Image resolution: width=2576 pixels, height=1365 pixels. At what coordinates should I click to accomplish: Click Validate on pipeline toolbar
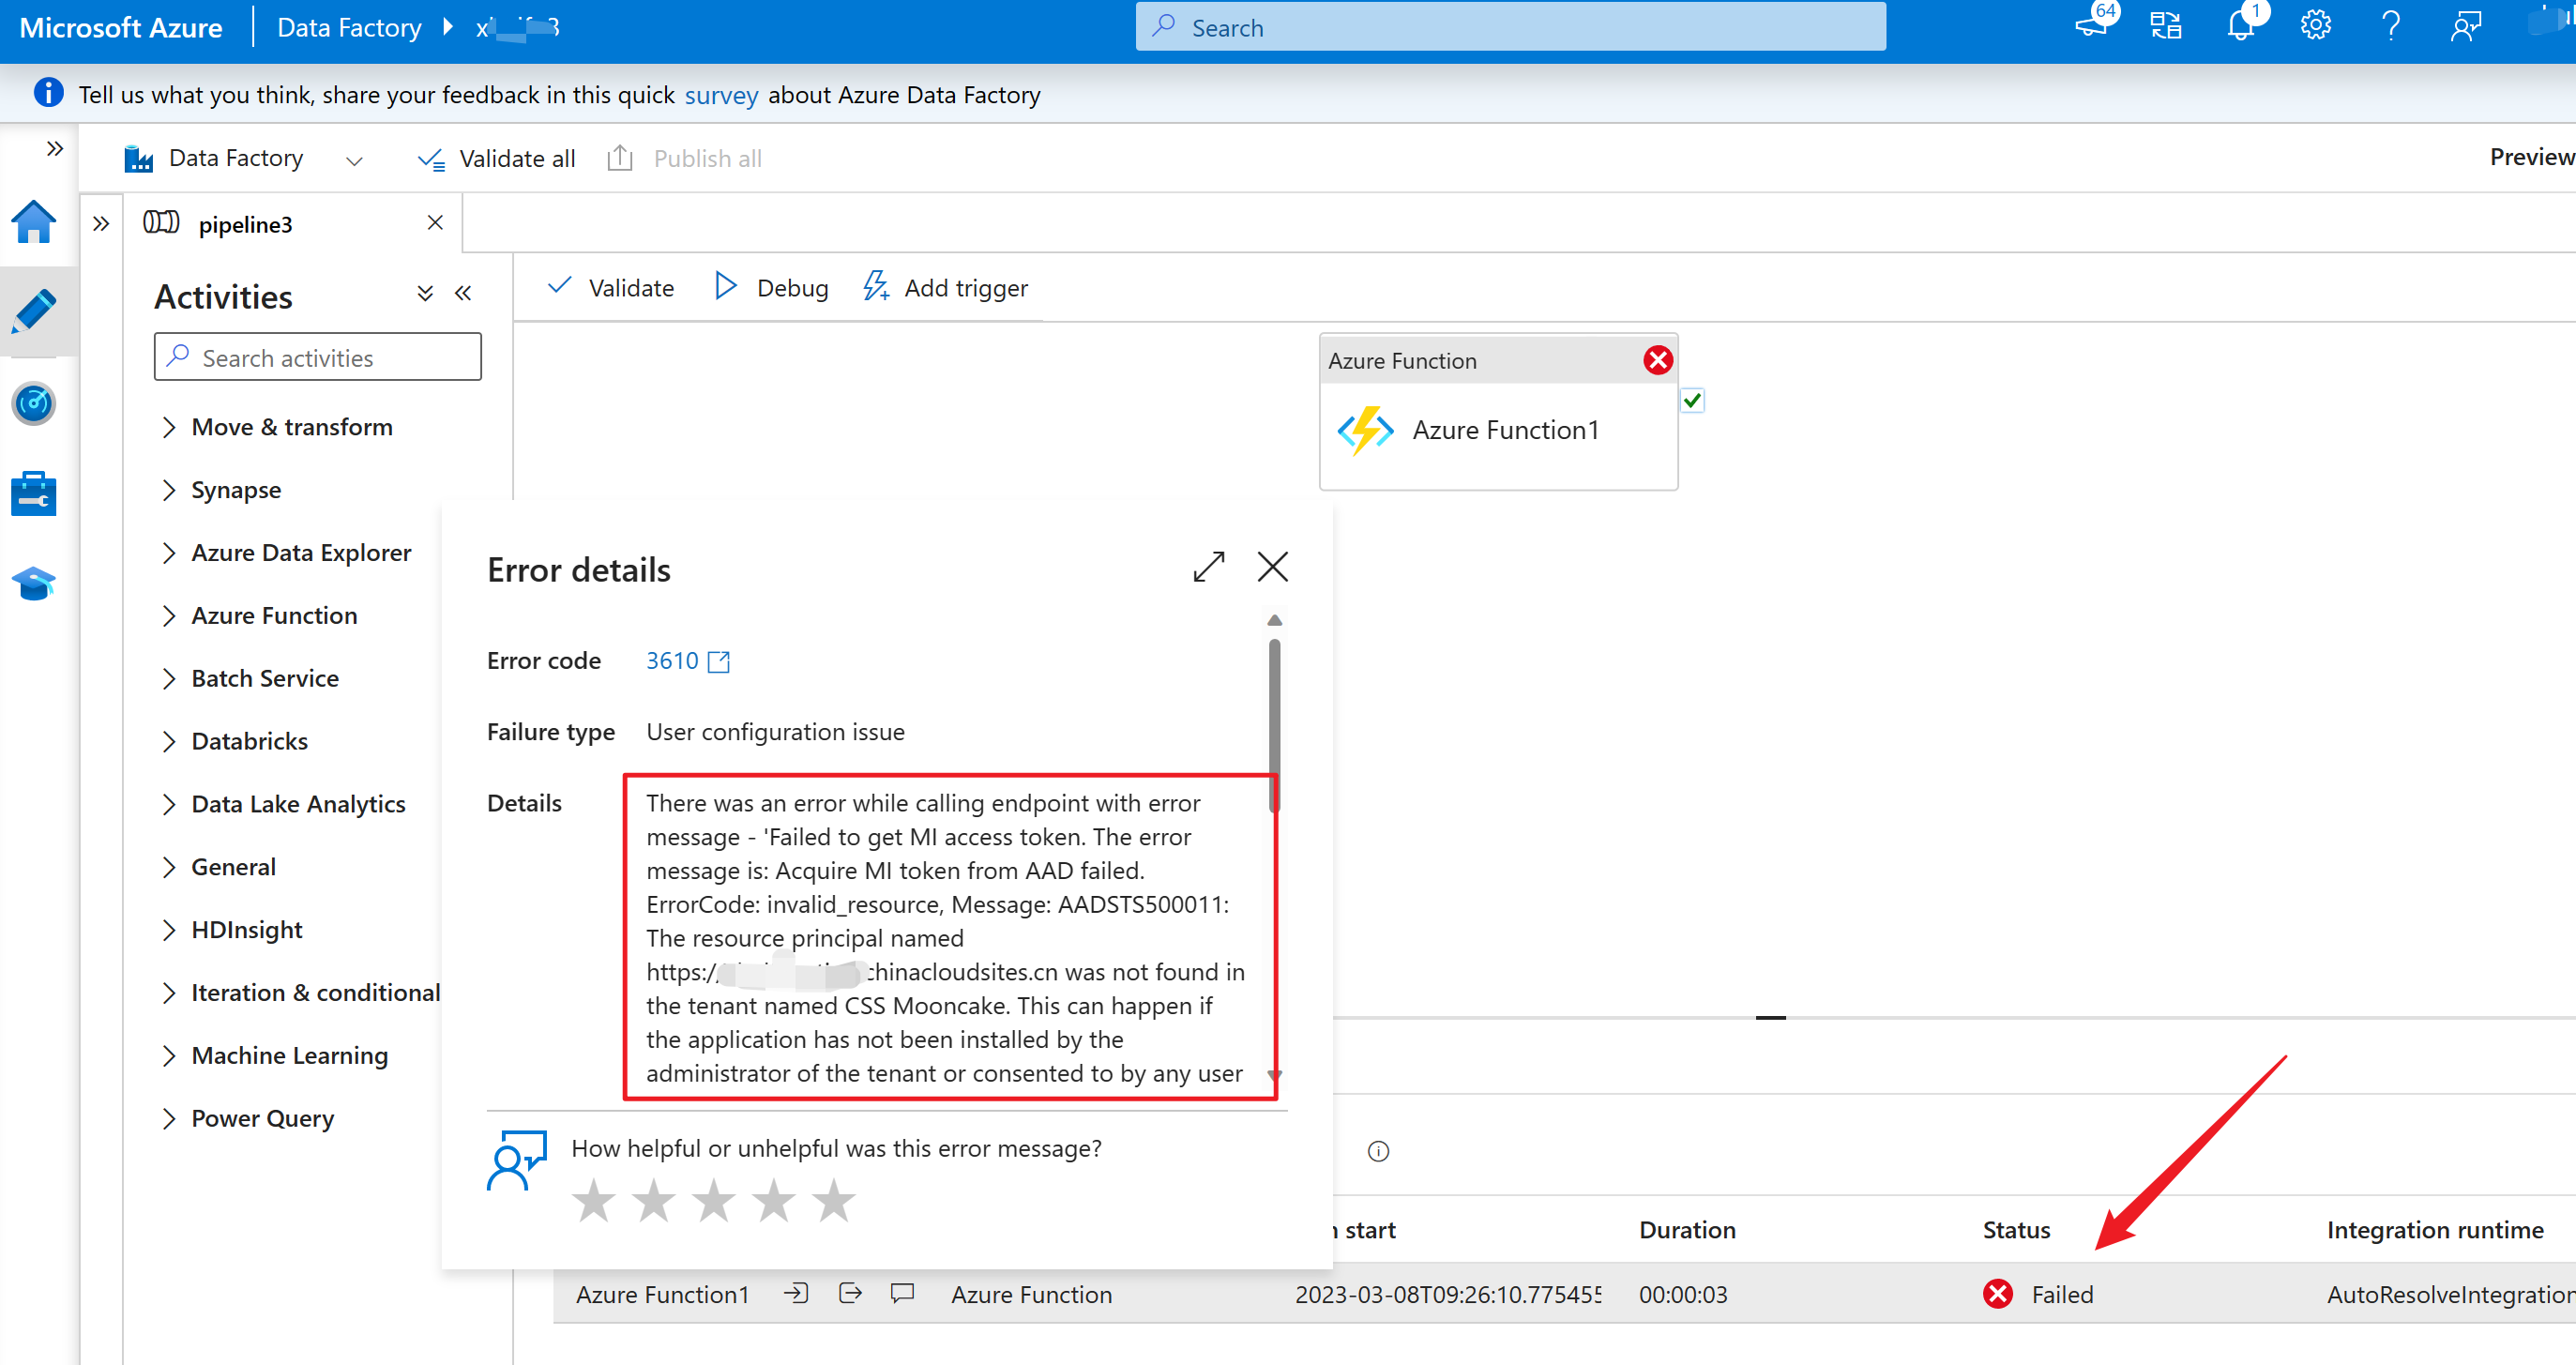click(x=611, y=288)
